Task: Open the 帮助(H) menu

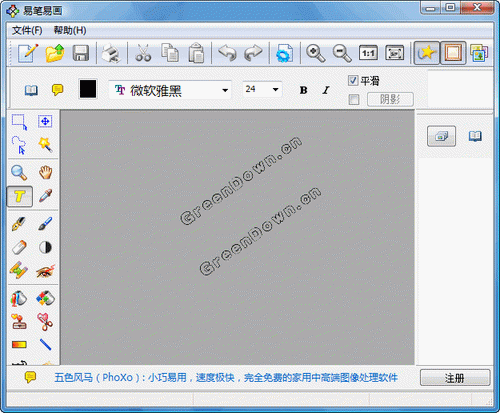Action: click(x=70, y=31)
